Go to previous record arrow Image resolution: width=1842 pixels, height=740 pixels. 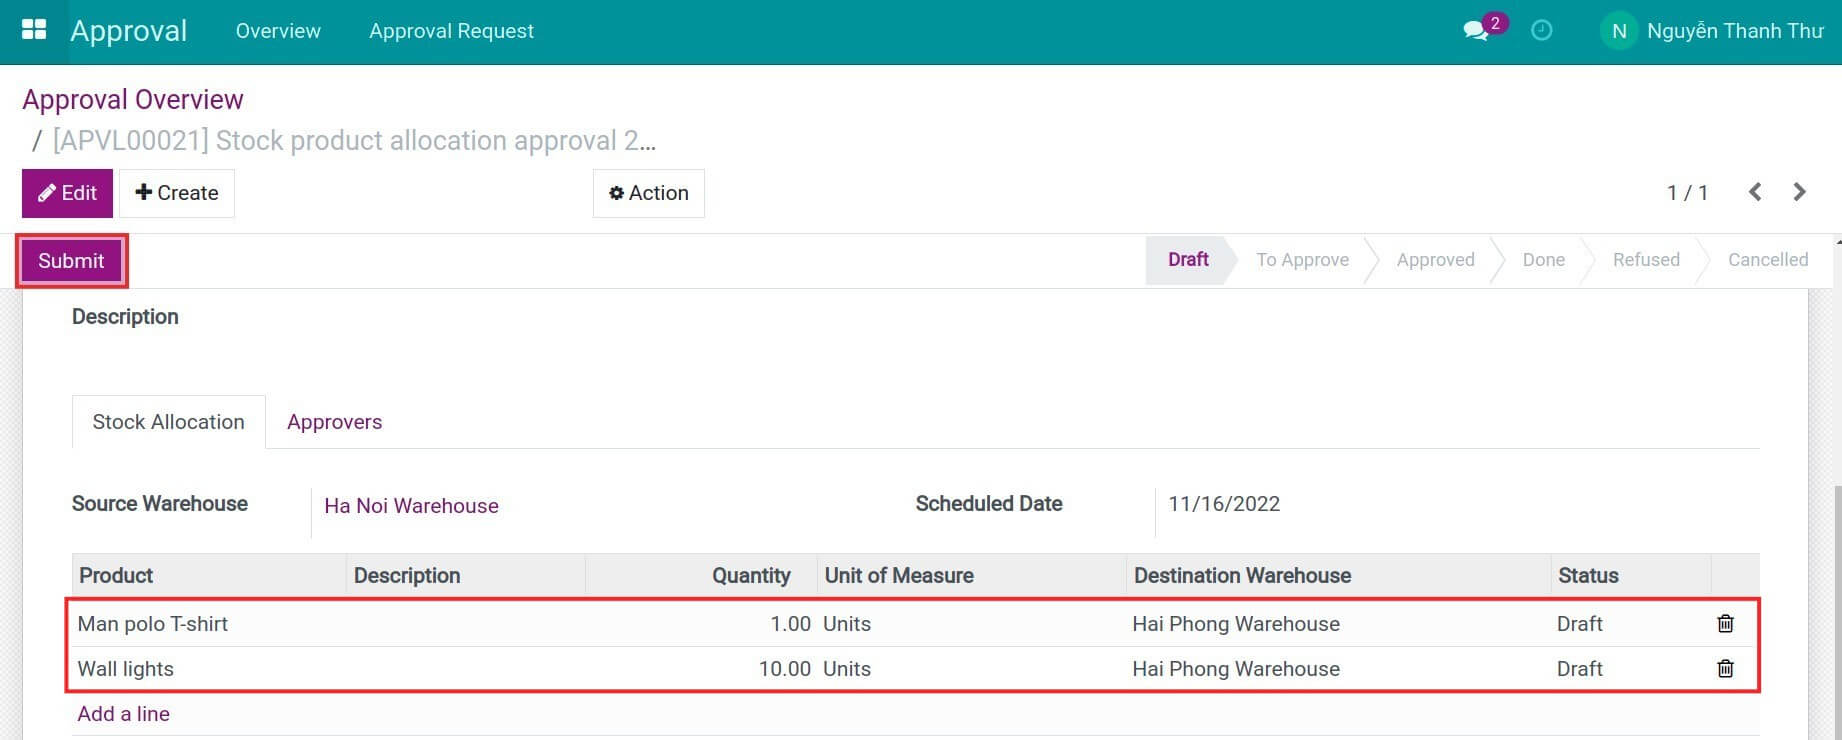pos(1755,192)
